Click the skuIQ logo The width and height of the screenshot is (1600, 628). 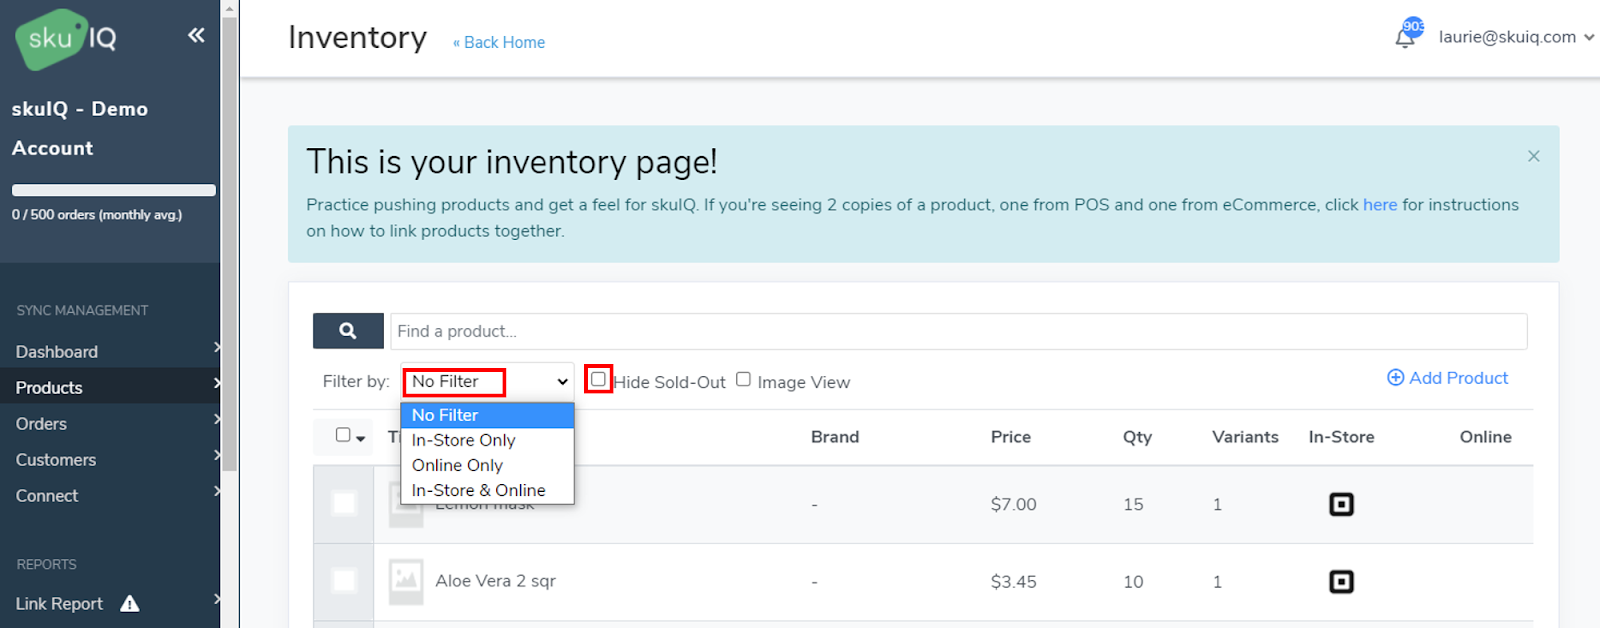click(66, 39)
